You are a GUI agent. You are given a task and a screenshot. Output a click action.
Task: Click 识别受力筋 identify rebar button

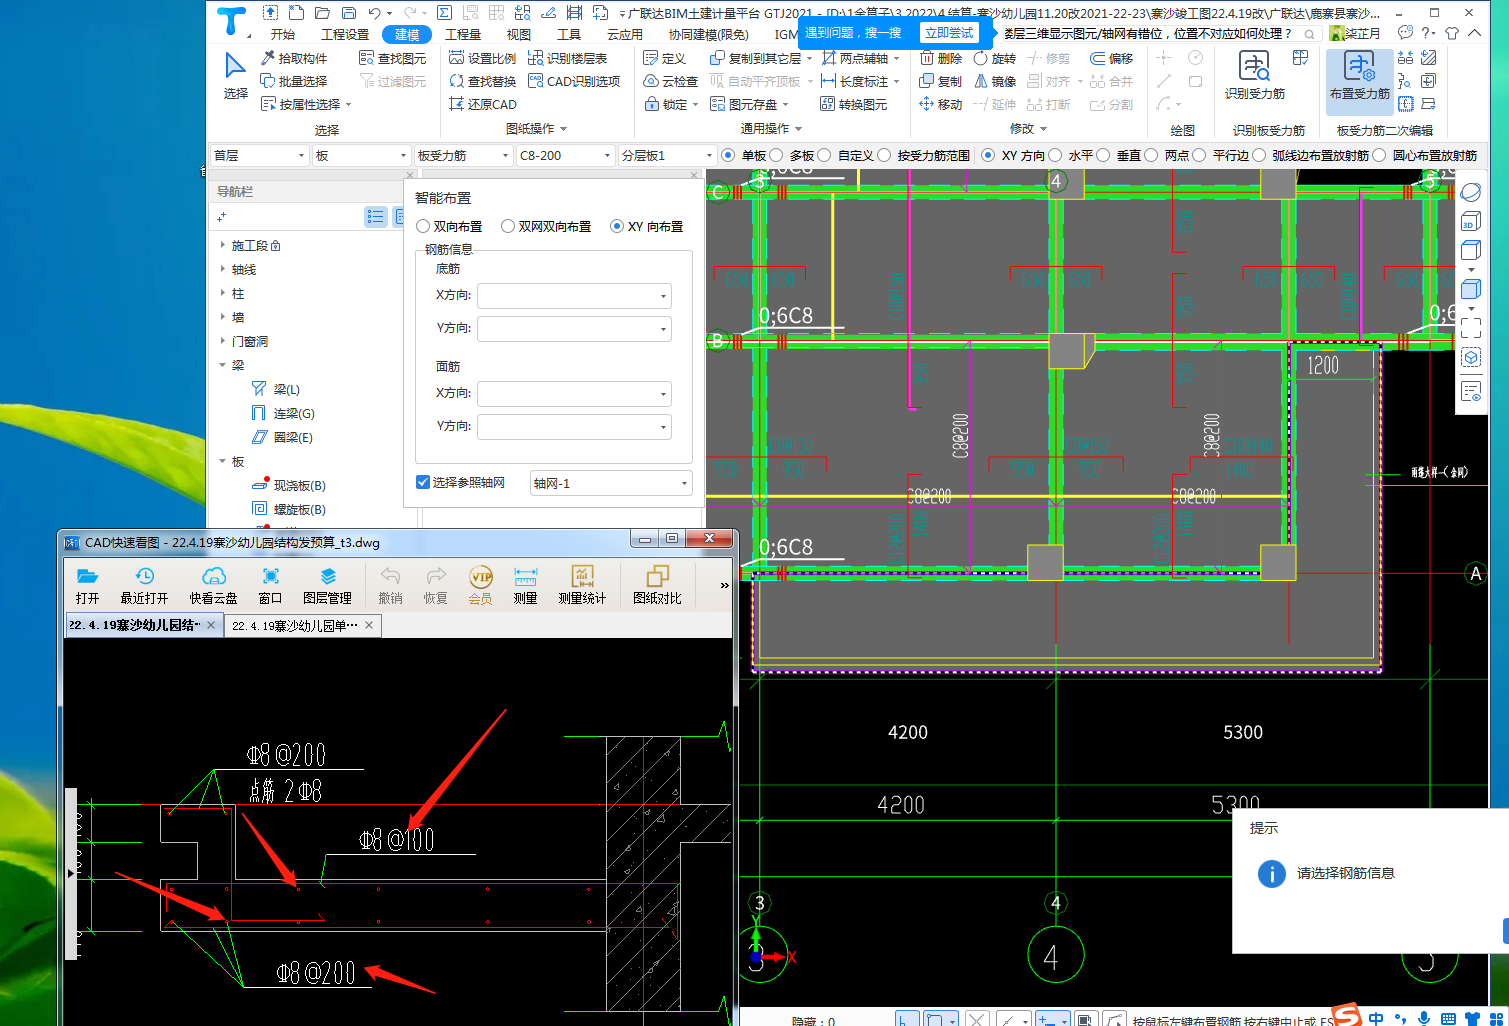point(1255,76)
